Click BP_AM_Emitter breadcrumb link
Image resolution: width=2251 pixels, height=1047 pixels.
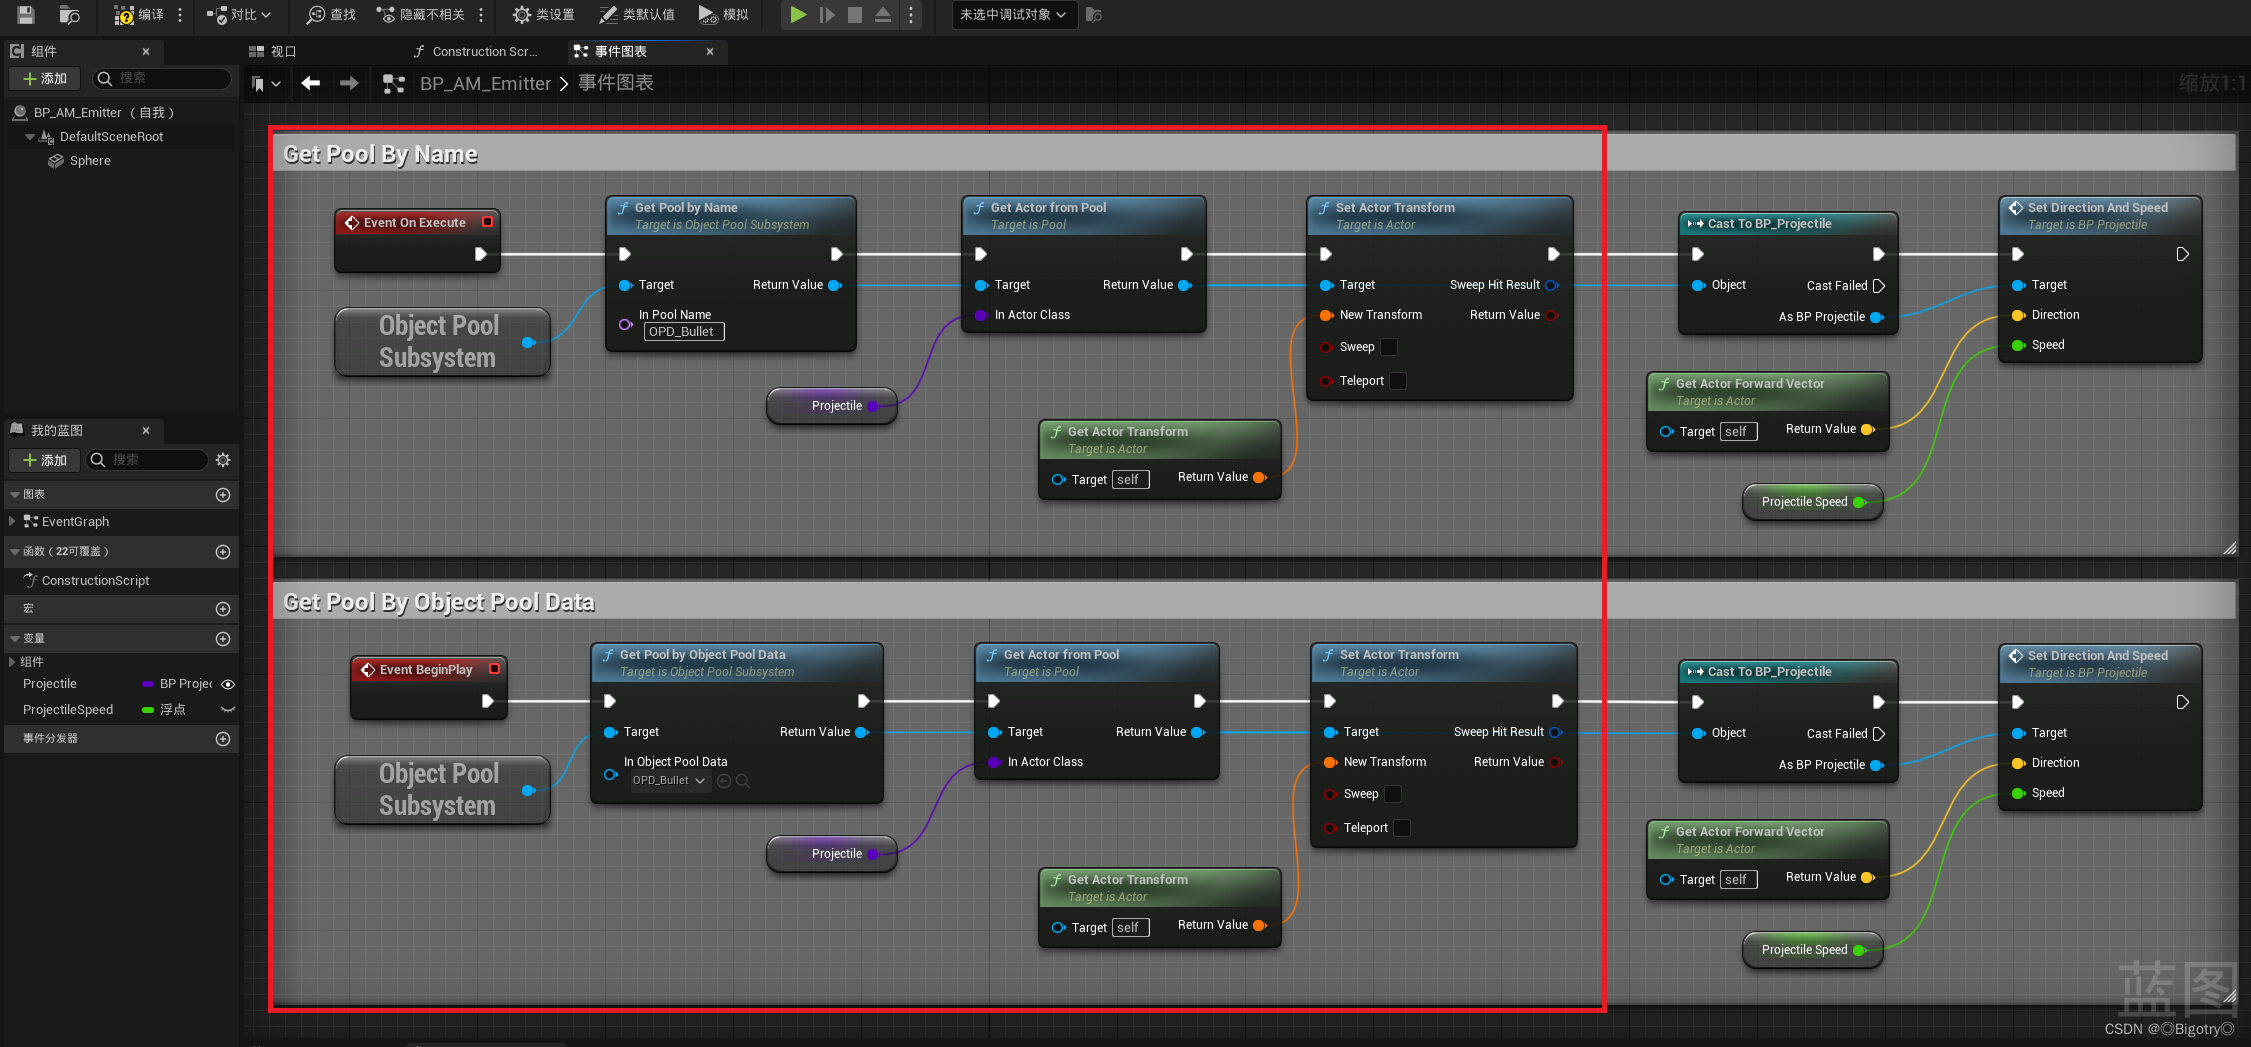pyautogui.click(x=485, y=83)
